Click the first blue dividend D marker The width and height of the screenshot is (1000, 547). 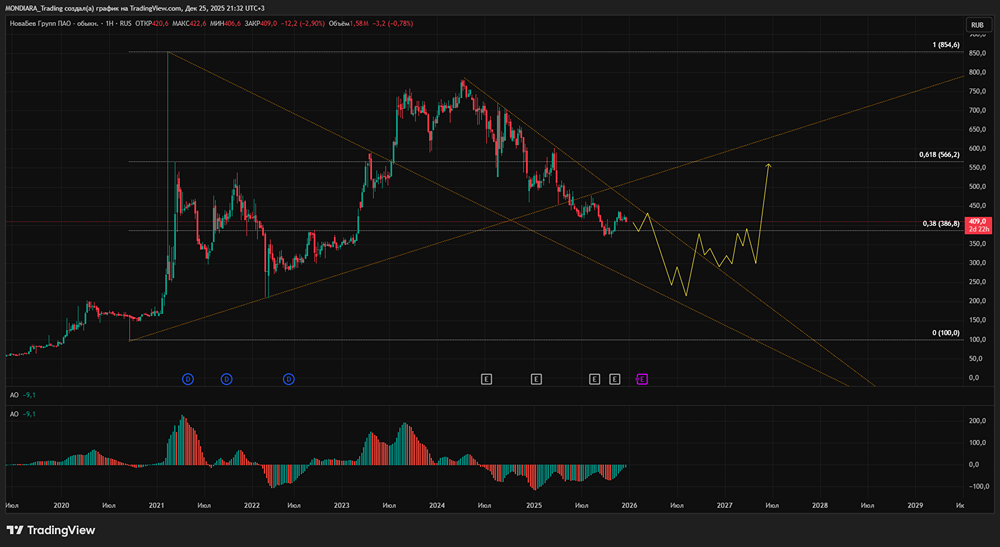click(x=187, y=378)
